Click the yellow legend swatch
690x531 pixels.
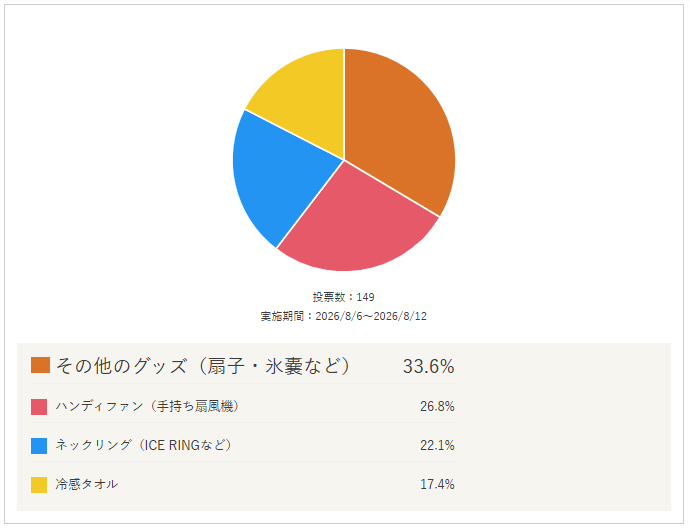(39, 485)
